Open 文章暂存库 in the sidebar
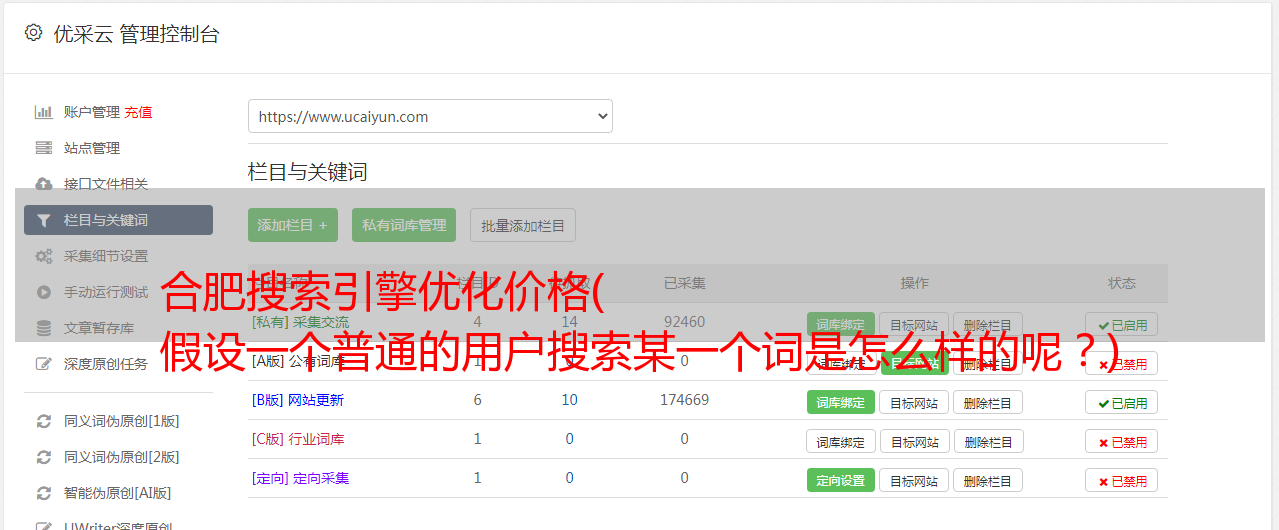Screen dimensions: 1279x530 [99, 328]
